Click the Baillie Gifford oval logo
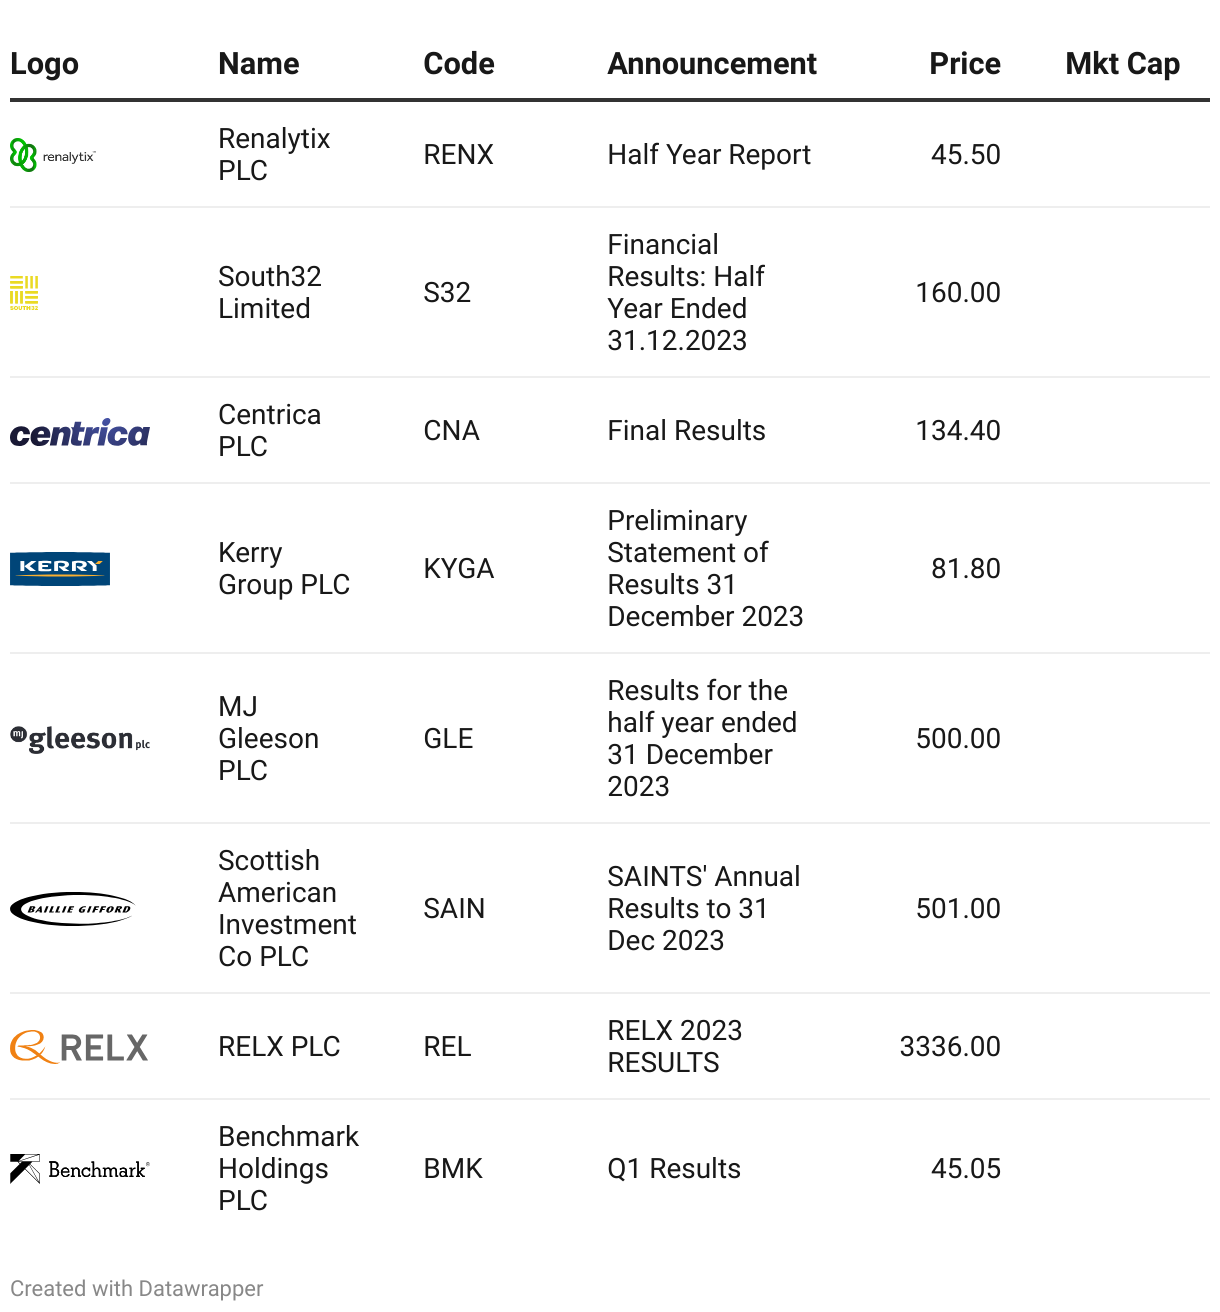 coord(72,909)
